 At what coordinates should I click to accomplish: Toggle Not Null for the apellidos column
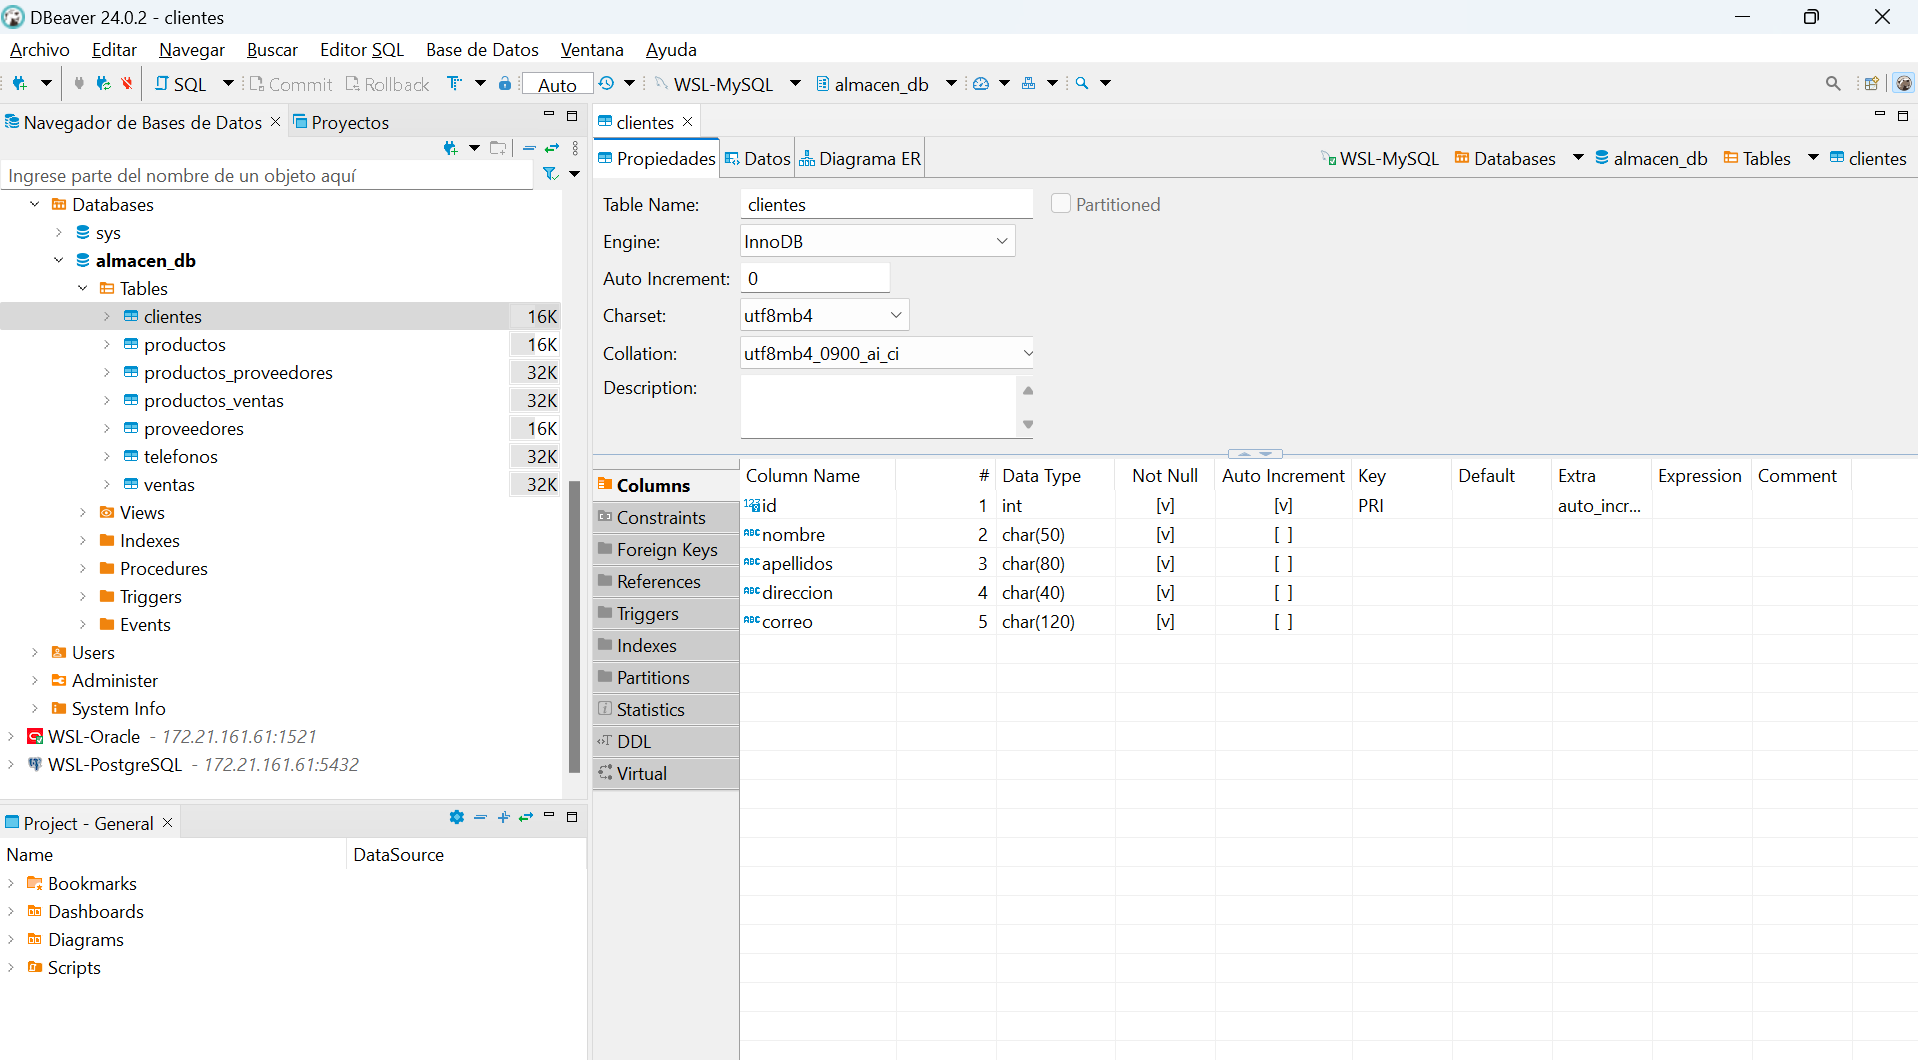(1165, 564)
